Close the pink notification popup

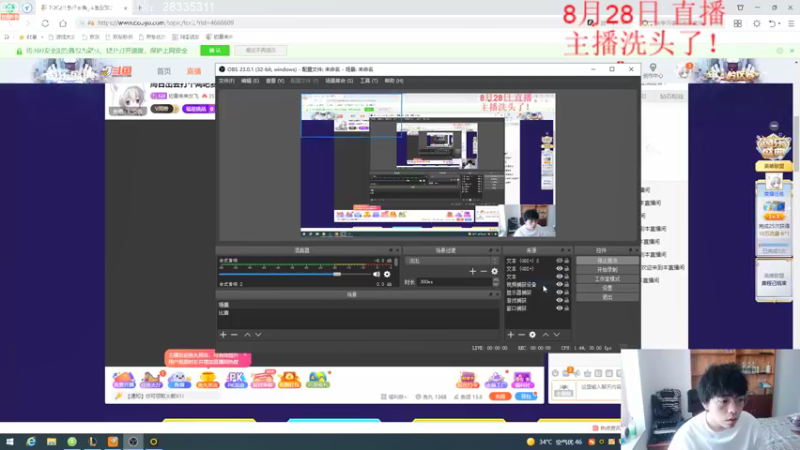[x=245, y=355]
